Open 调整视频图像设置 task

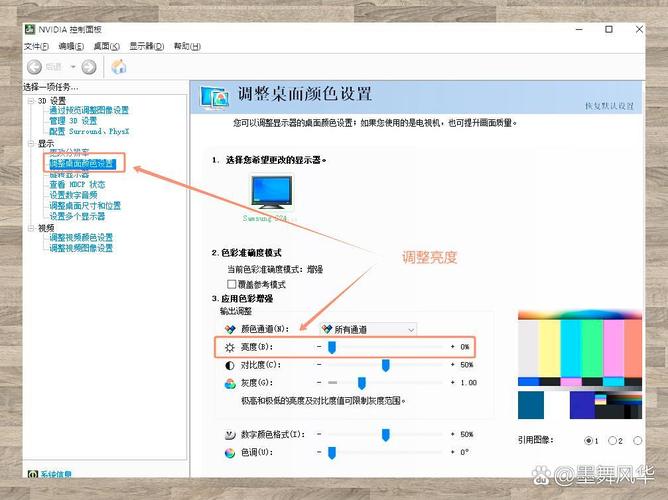[81, 248]
